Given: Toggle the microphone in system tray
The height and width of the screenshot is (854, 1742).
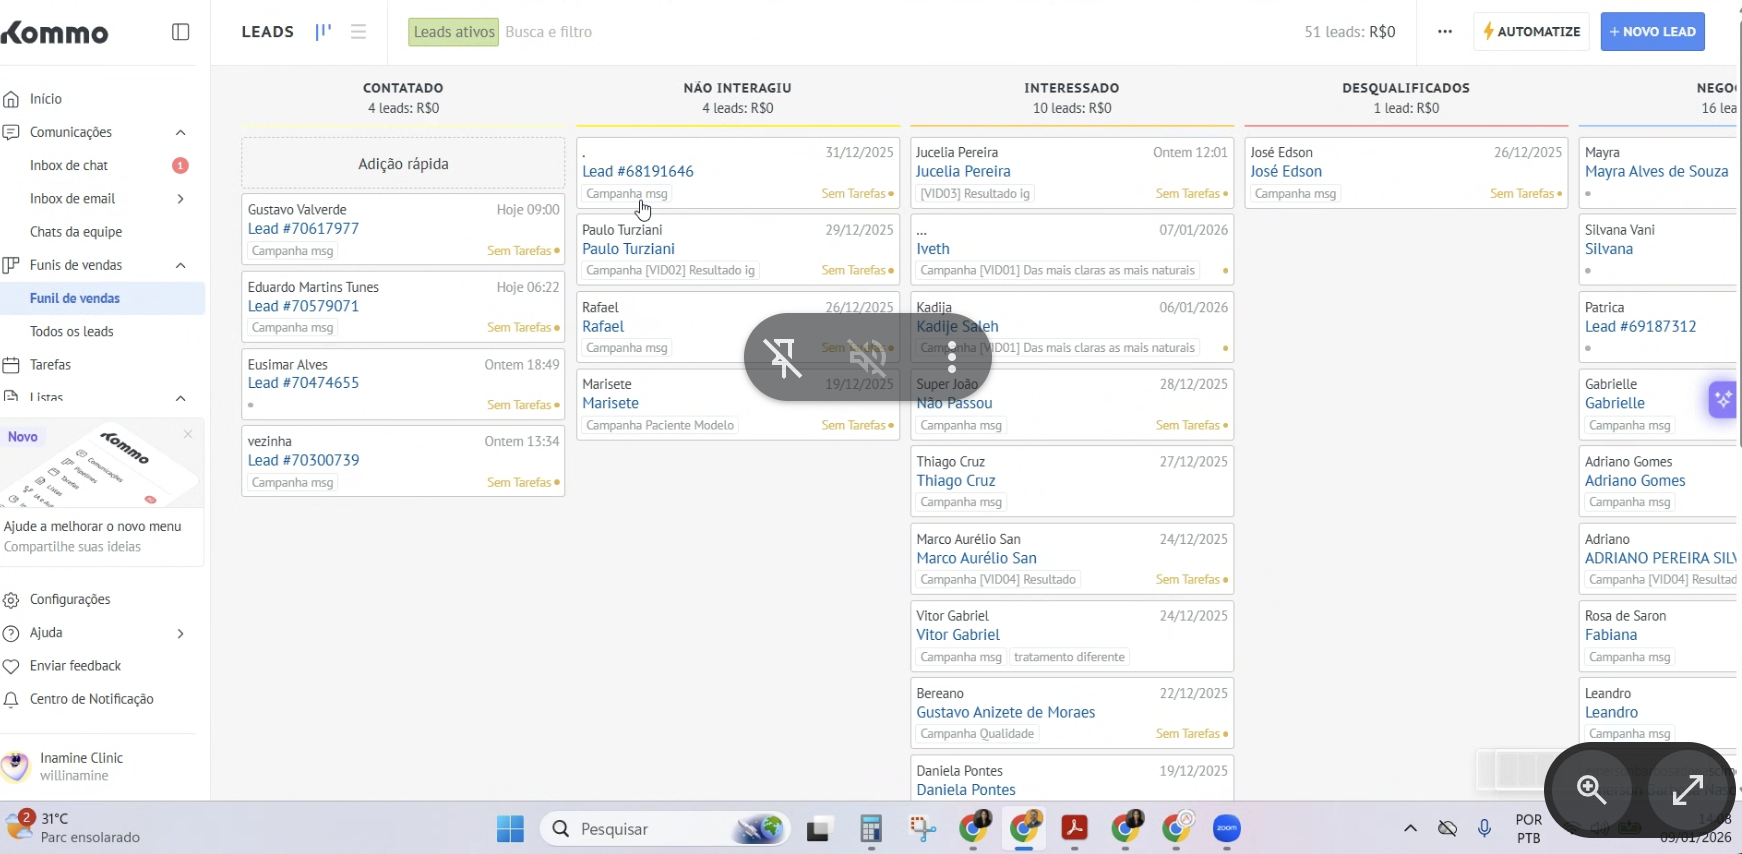Looking at the screenshot, I should point(1484,829).
